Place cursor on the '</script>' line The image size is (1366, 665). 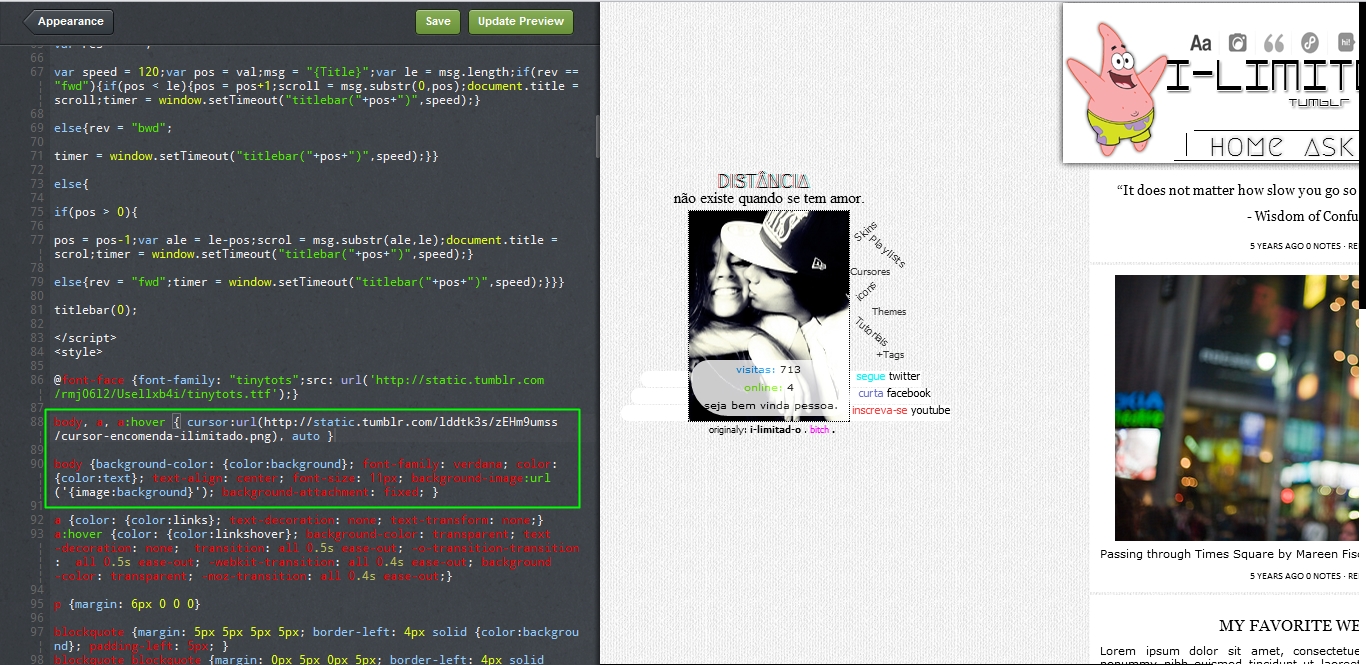tap(85, 338)
